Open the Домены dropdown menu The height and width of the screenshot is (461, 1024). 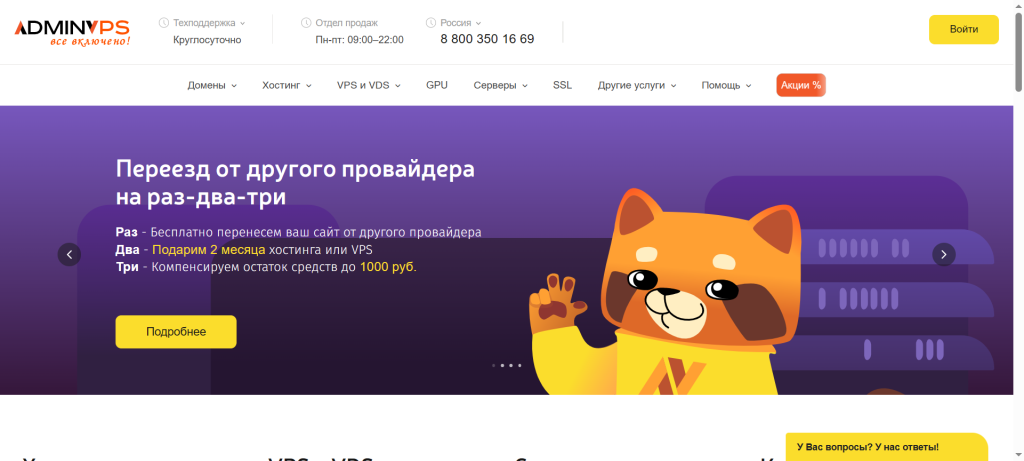(x=212, y=86)
